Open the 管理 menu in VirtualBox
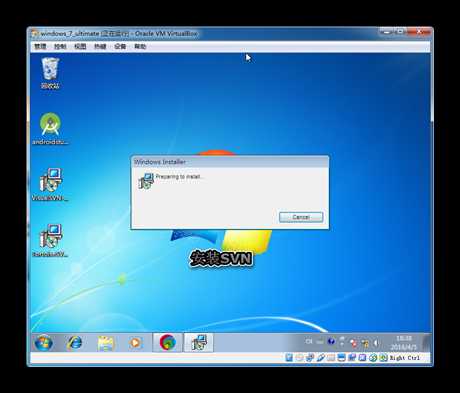This screenshot has width=460, height=393. (x=40, y=46)
